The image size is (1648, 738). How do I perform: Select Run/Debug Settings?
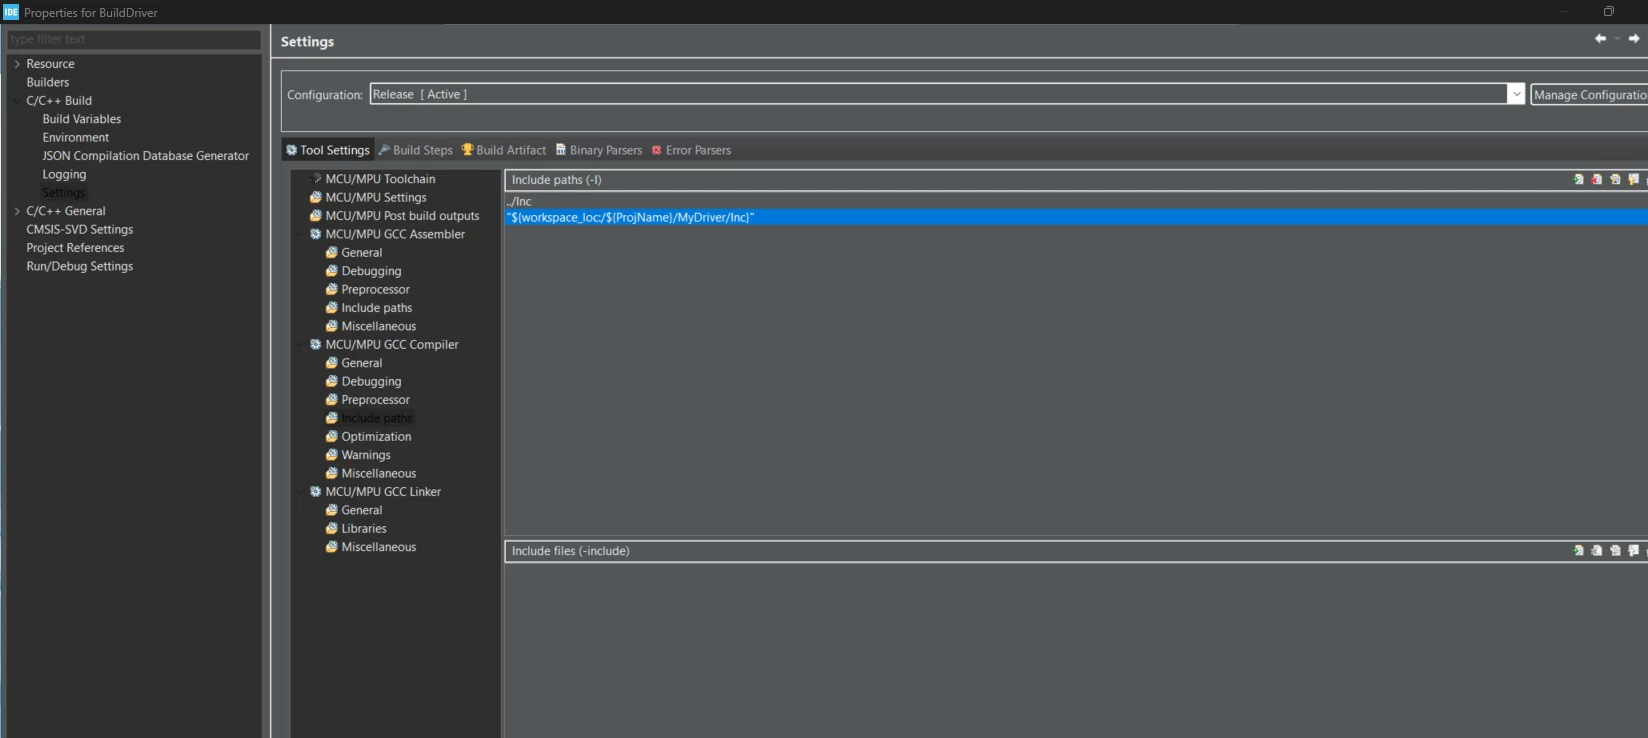point(80,266)
